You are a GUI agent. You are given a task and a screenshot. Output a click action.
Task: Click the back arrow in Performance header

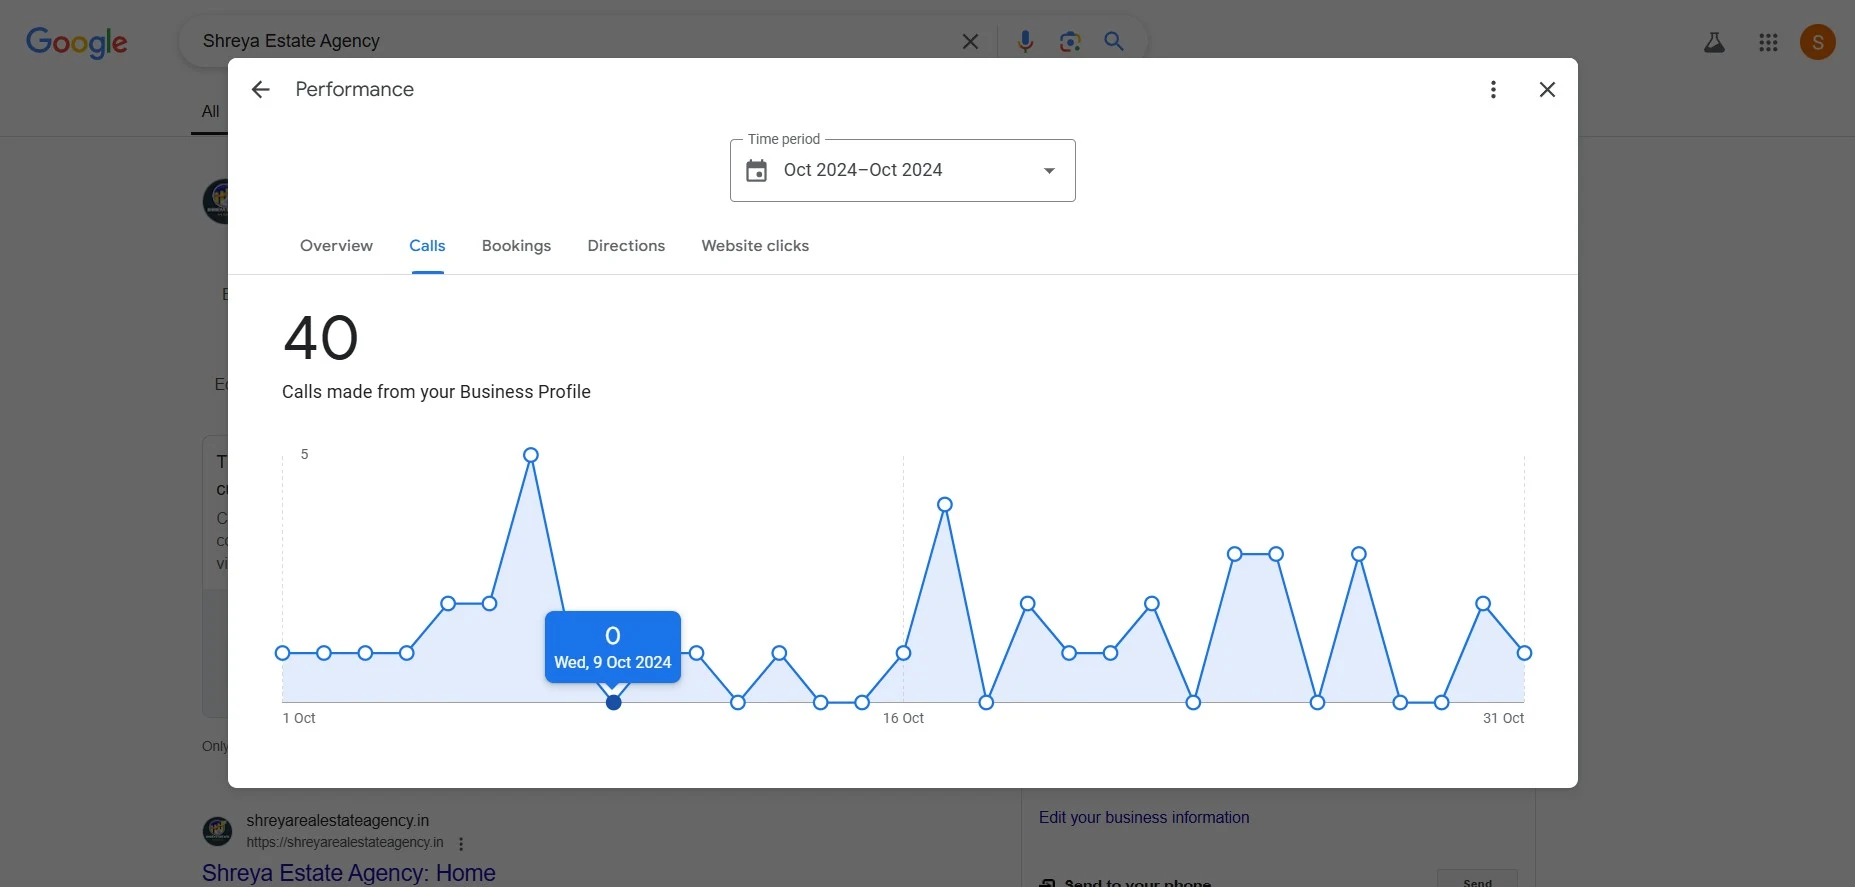pos(260,90)
